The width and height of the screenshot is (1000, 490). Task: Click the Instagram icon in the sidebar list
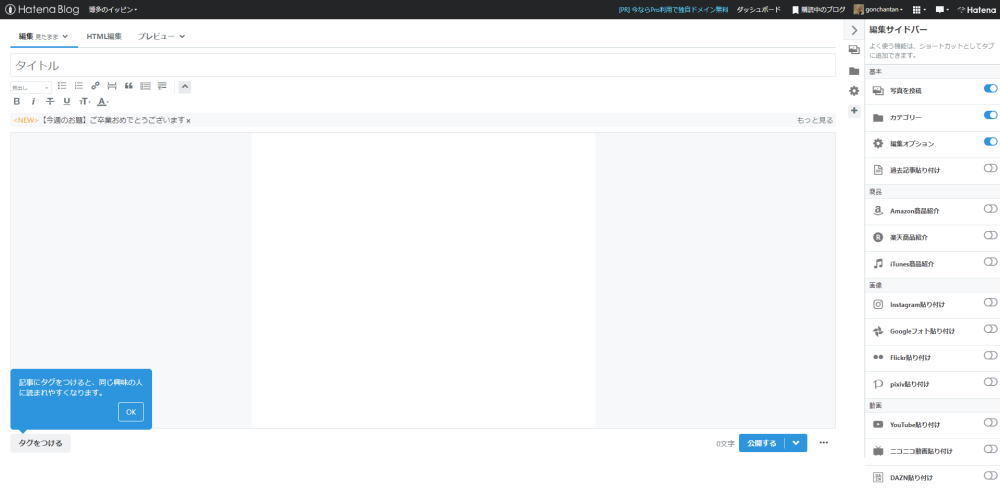tap(878, 304)
